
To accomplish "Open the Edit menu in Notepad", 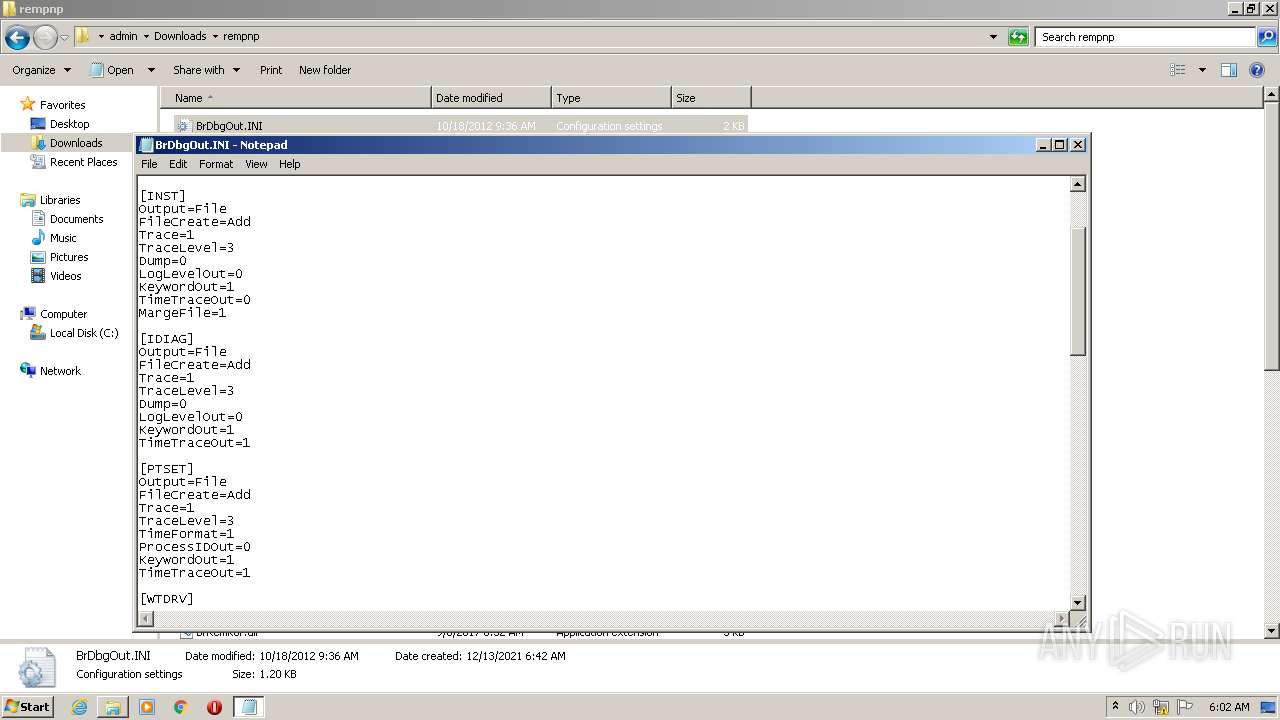I will [x=178, y=164].
